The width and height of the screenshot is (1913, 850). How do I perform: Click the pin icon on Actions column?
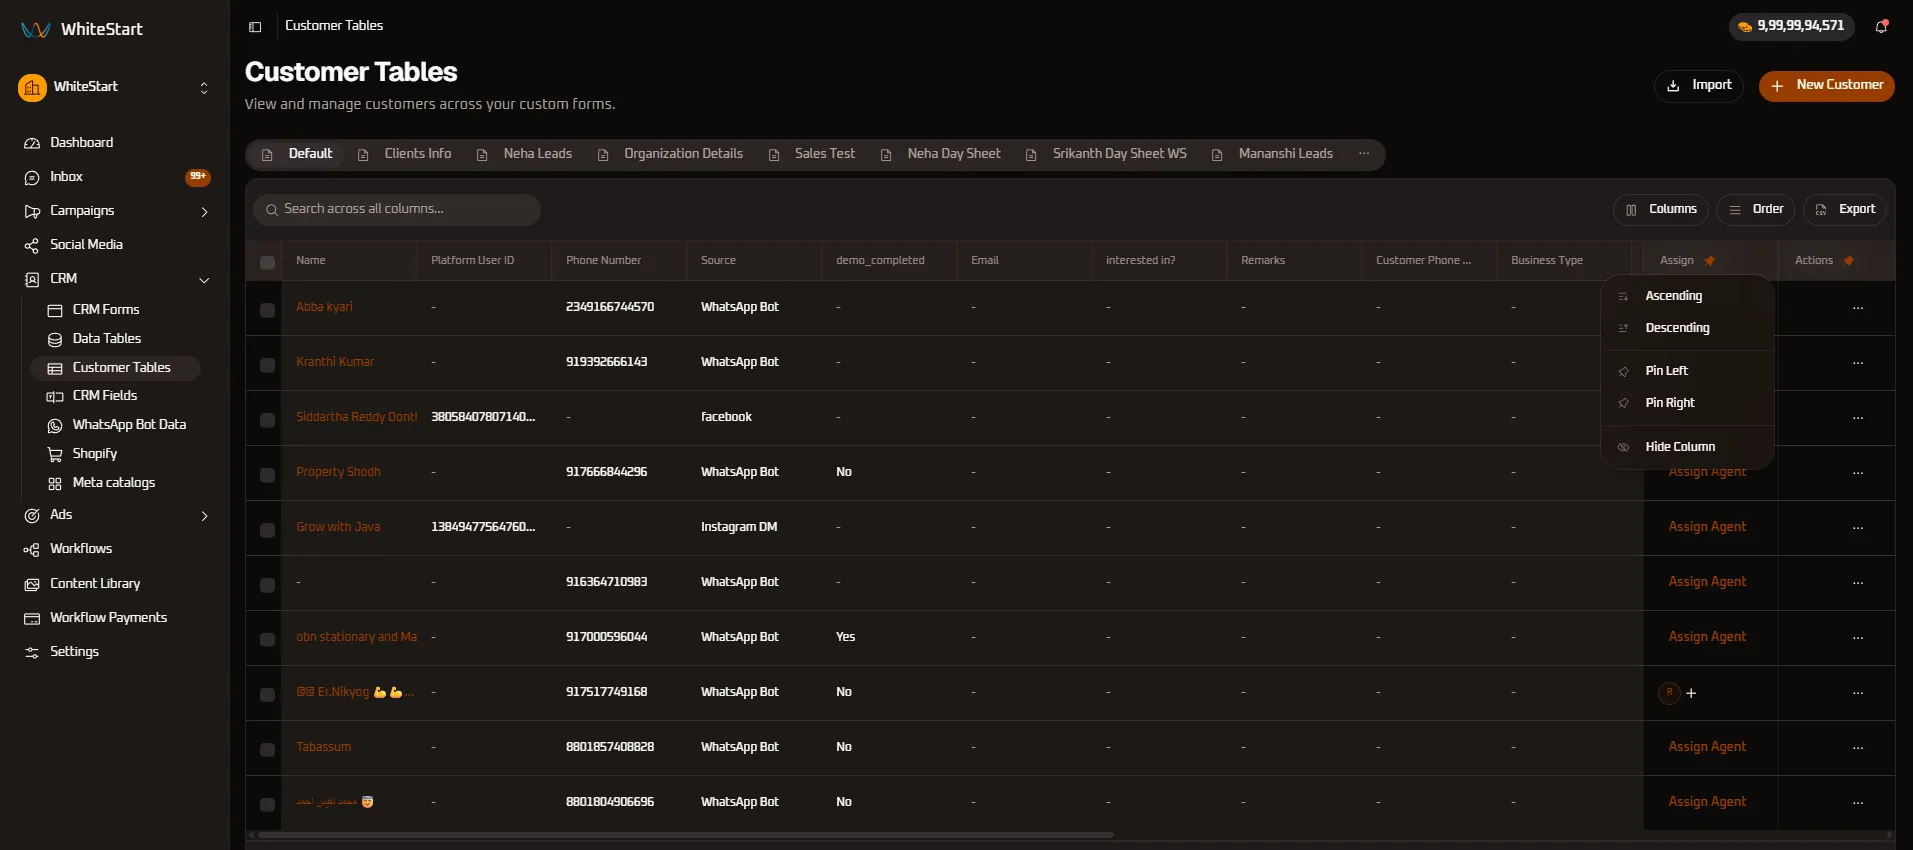(1848, 261)
